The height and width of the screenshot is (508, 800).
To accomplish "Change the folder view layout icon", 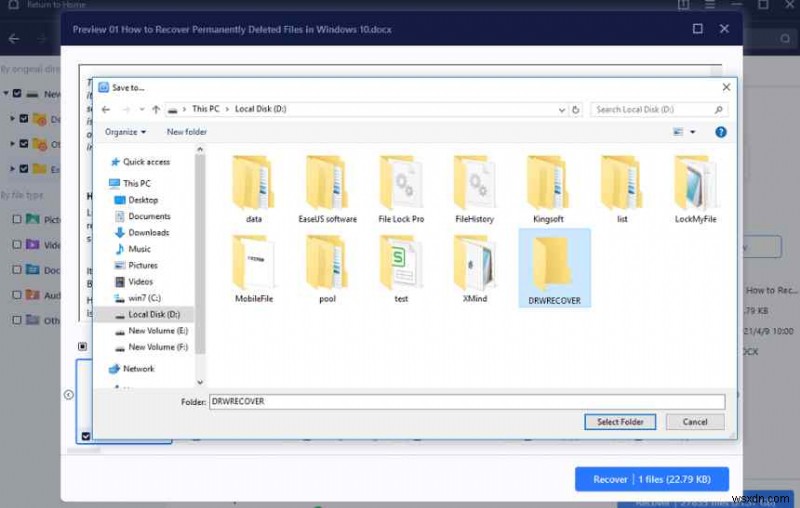I will [x=678, y=132].
